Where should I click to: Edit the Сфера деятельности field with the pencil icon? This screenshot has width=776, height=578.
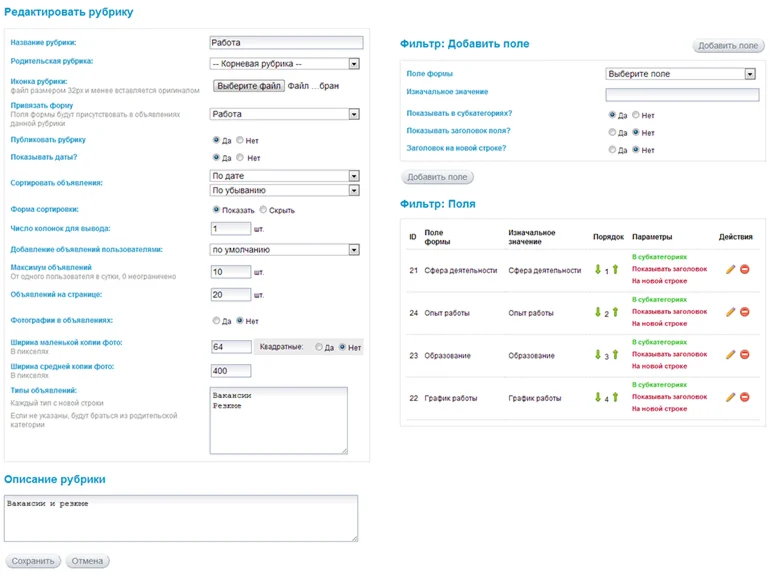pyautogui.click(x=730, y=269)
